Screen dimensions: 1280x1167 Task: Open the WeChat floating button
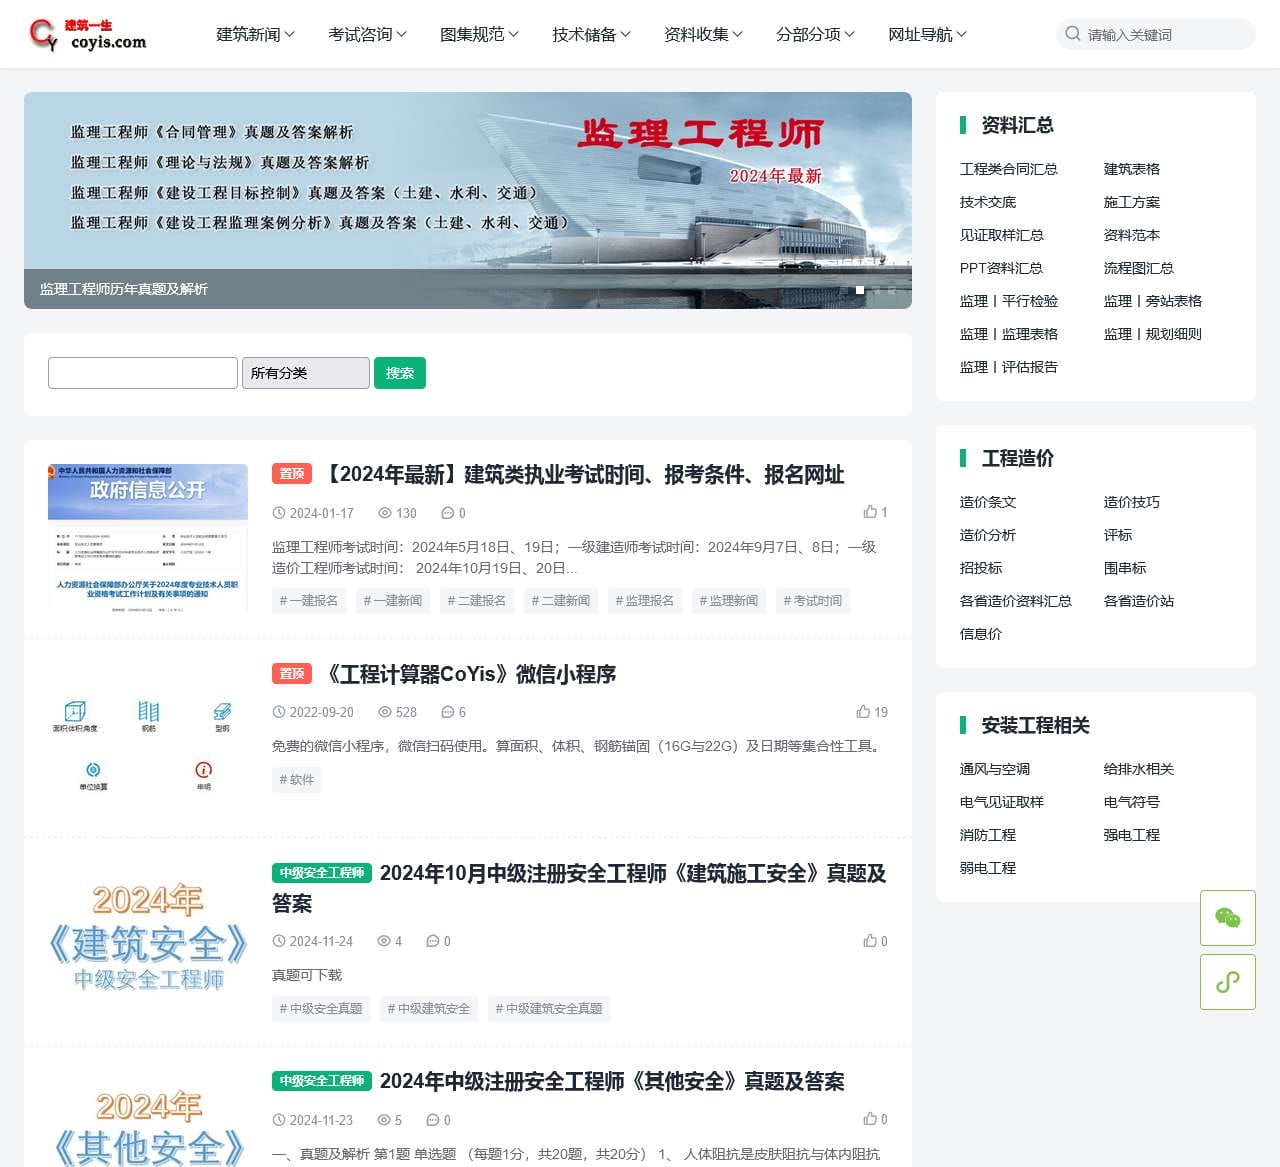click(x=1228, y=918)
